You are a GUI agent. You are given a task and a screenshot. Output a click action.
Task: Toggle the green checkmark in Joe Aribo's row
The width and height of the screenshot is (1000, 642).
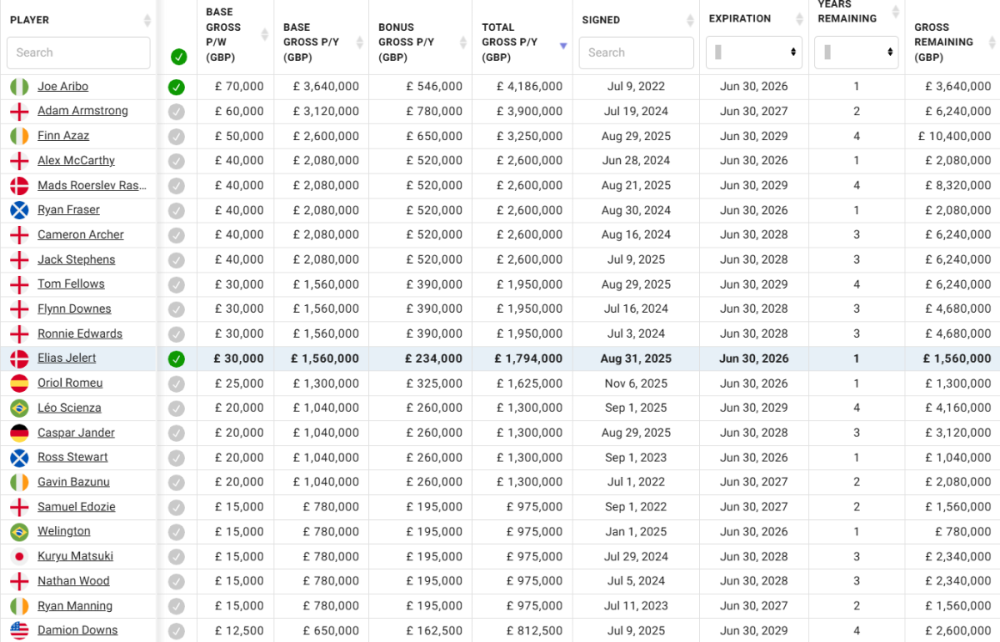pyautogui.click(x=176, y=87)
